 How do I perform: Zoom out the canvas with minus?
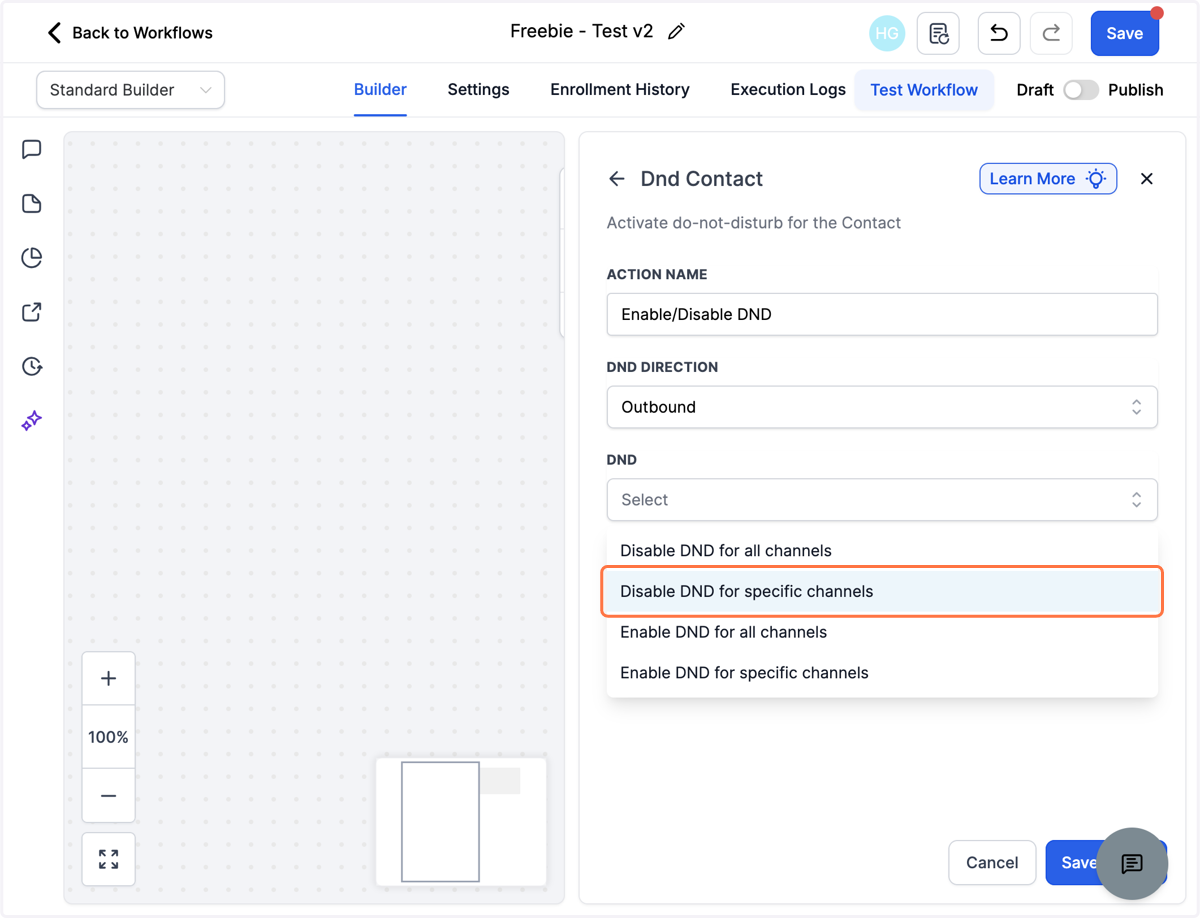(x=108, y=796)
